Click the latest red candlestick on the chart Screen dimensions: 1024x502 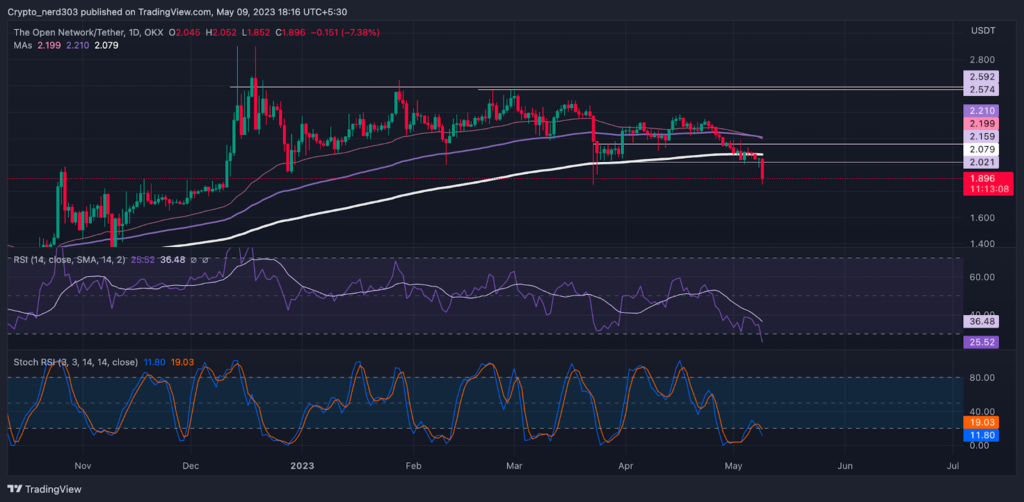763,169
